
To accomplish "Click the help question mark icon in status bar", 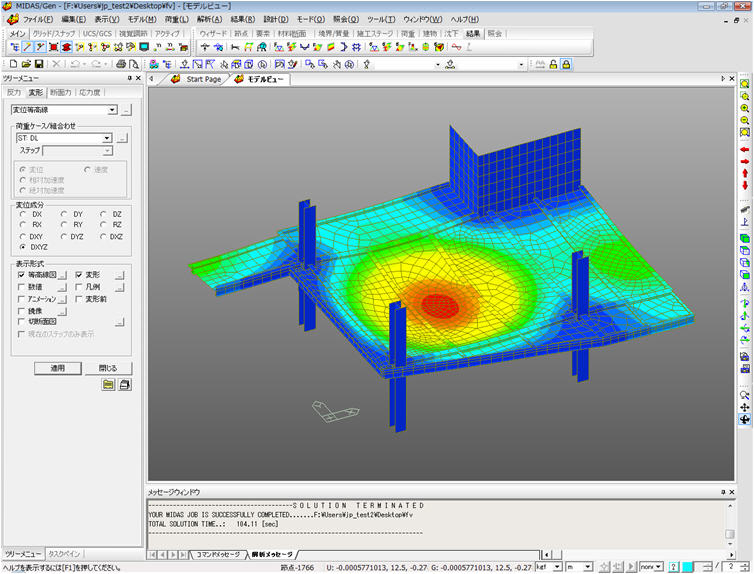I will coord(674,567).
